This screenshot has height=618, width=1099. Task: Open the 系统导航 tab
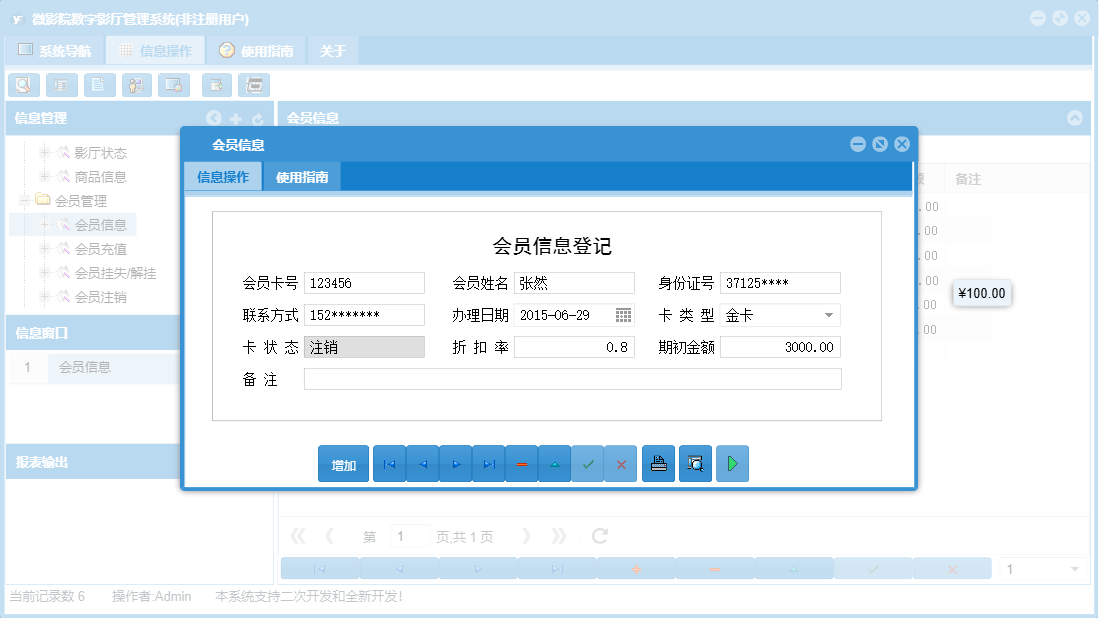[58, 49]
